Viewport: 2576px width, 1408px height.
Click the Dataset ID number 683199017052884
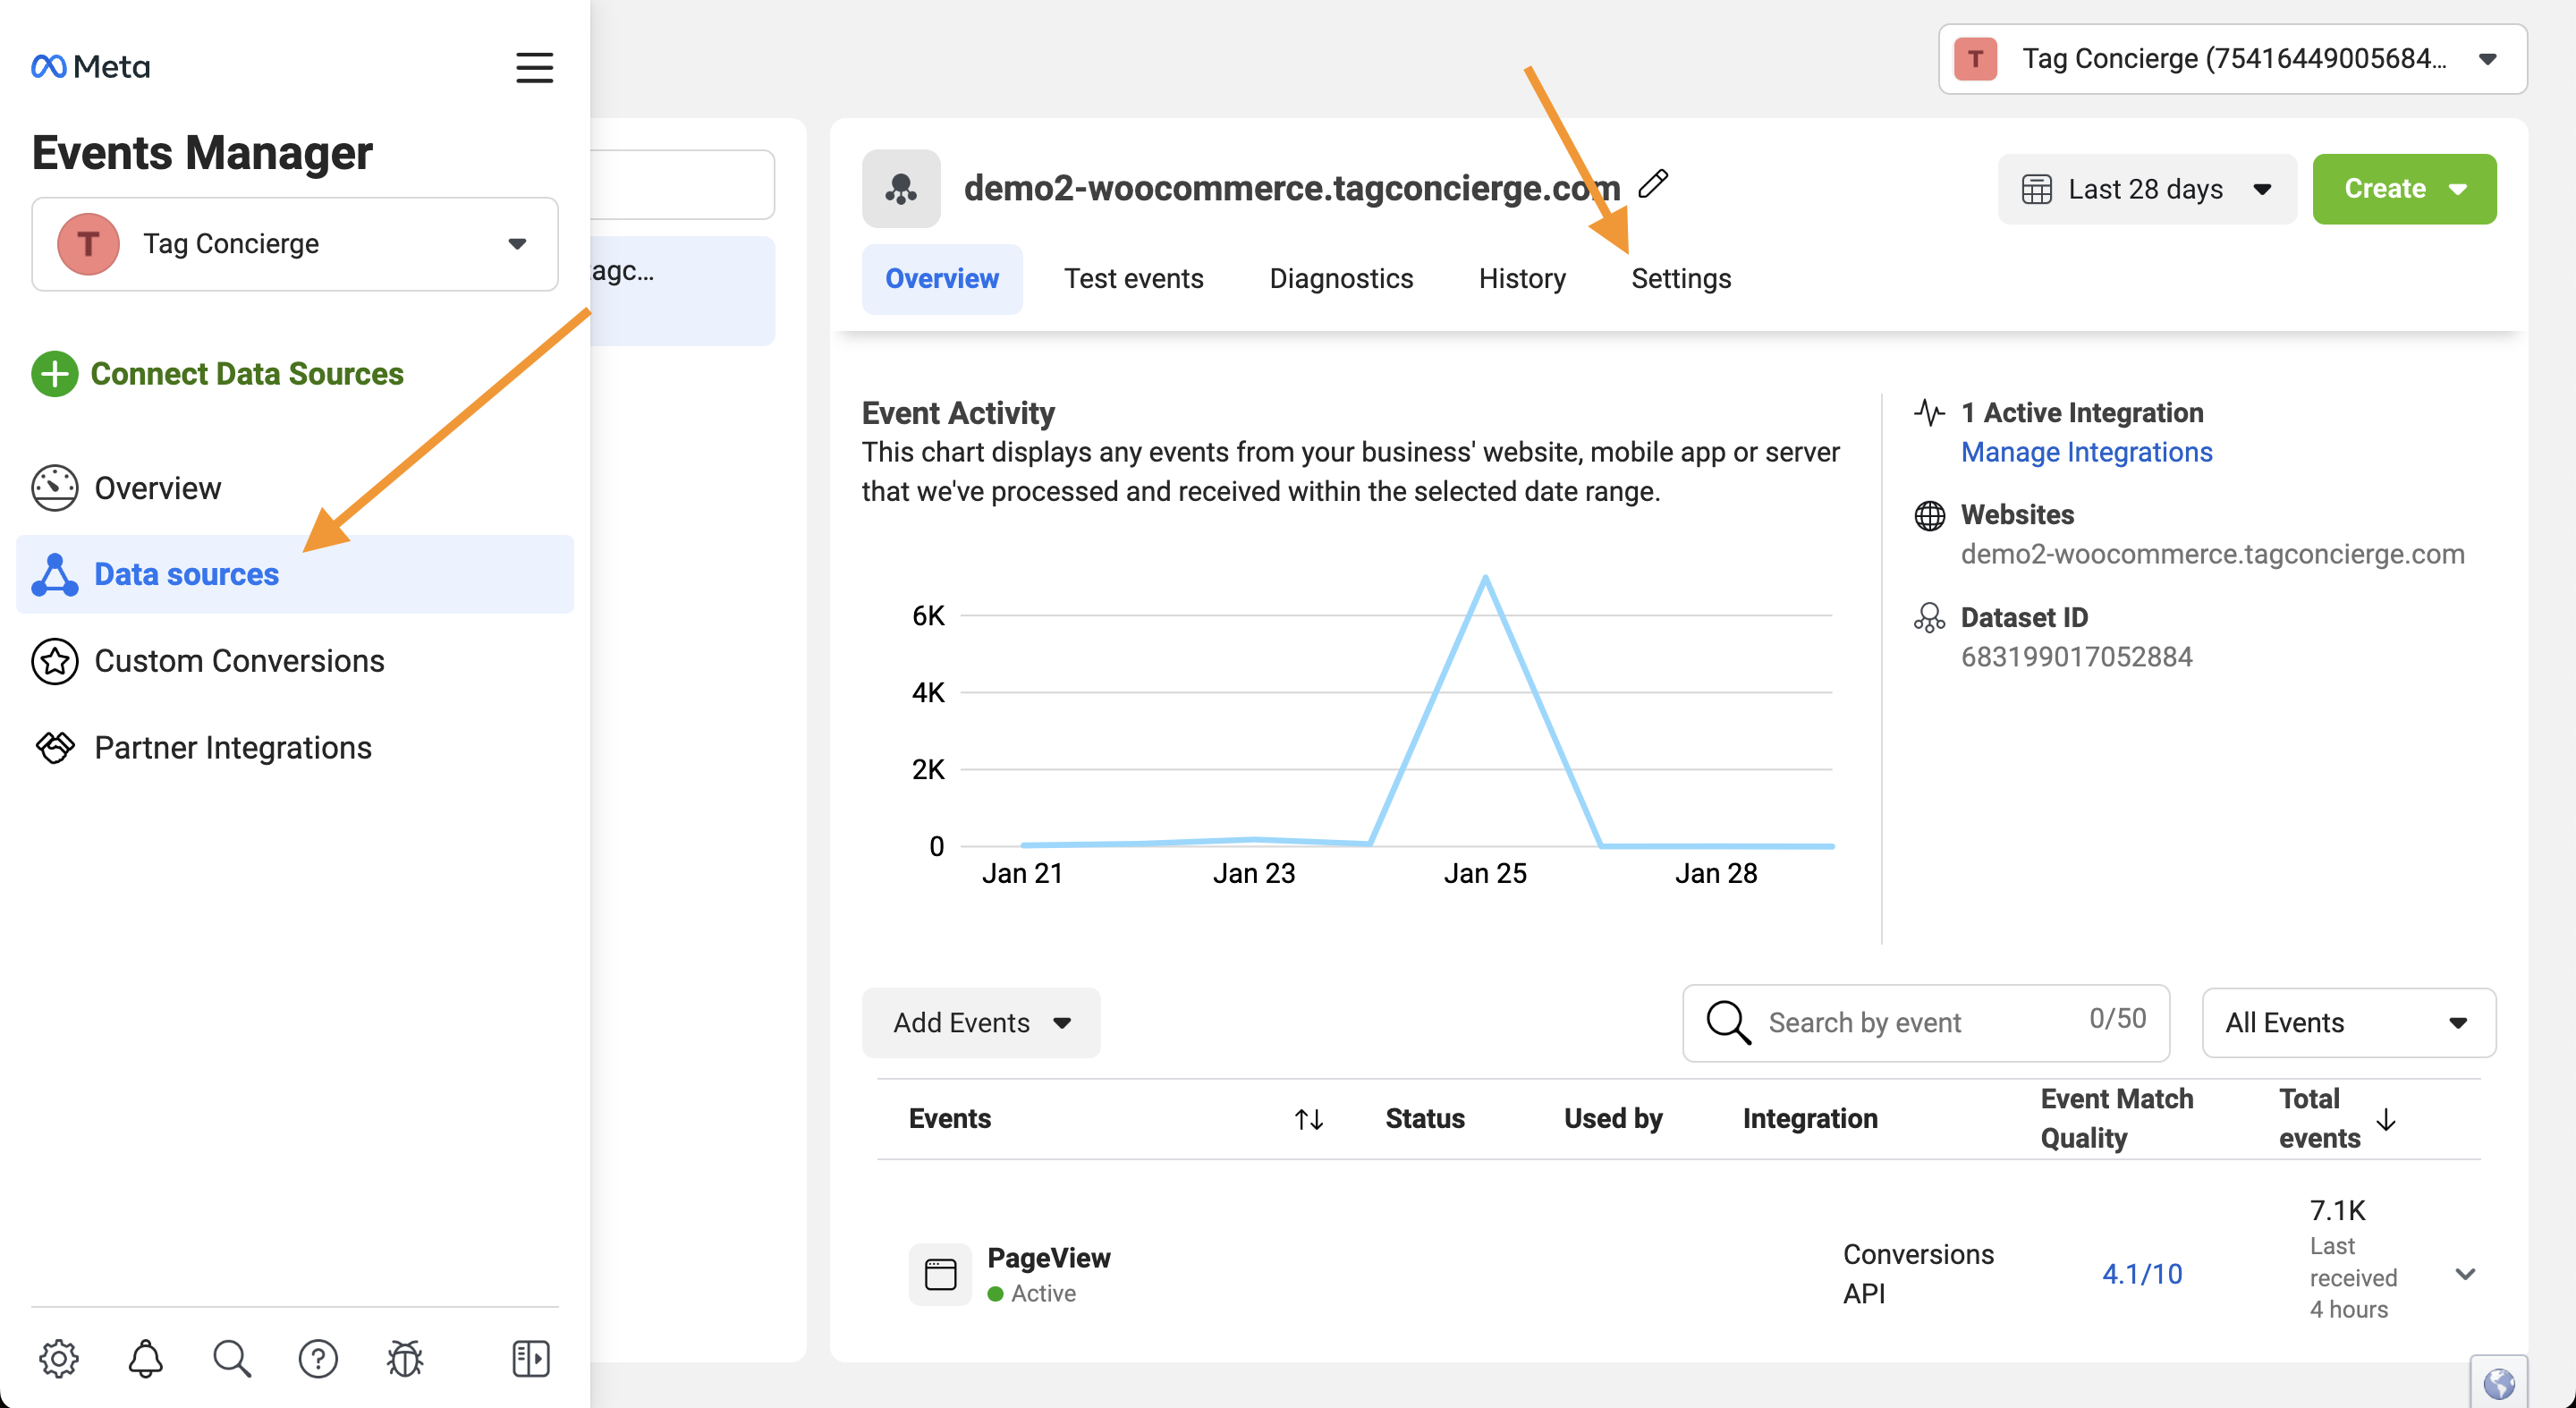pyautogui.click(x=2076, y=657)
